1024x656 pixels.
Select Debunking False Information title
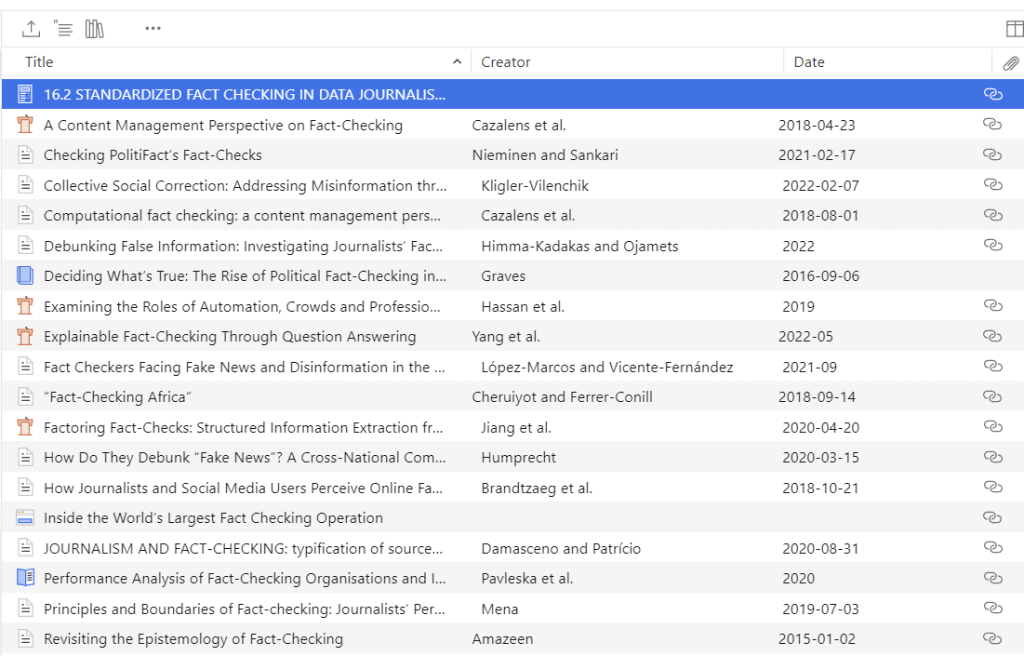pos(243,246)
